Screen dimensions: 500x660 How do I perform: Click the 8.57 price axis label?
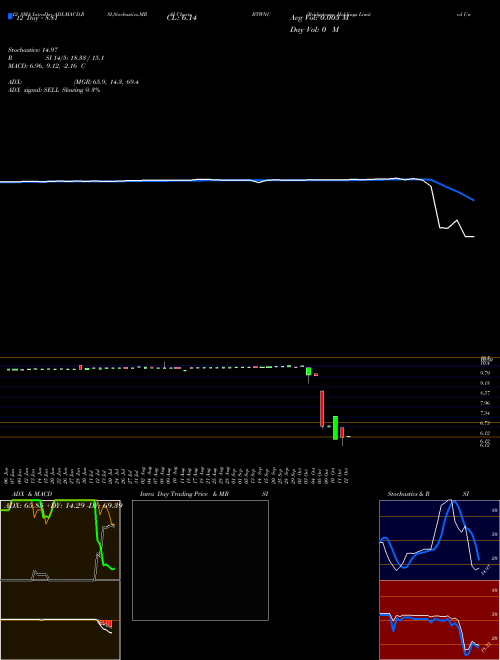tap(485, 393)
